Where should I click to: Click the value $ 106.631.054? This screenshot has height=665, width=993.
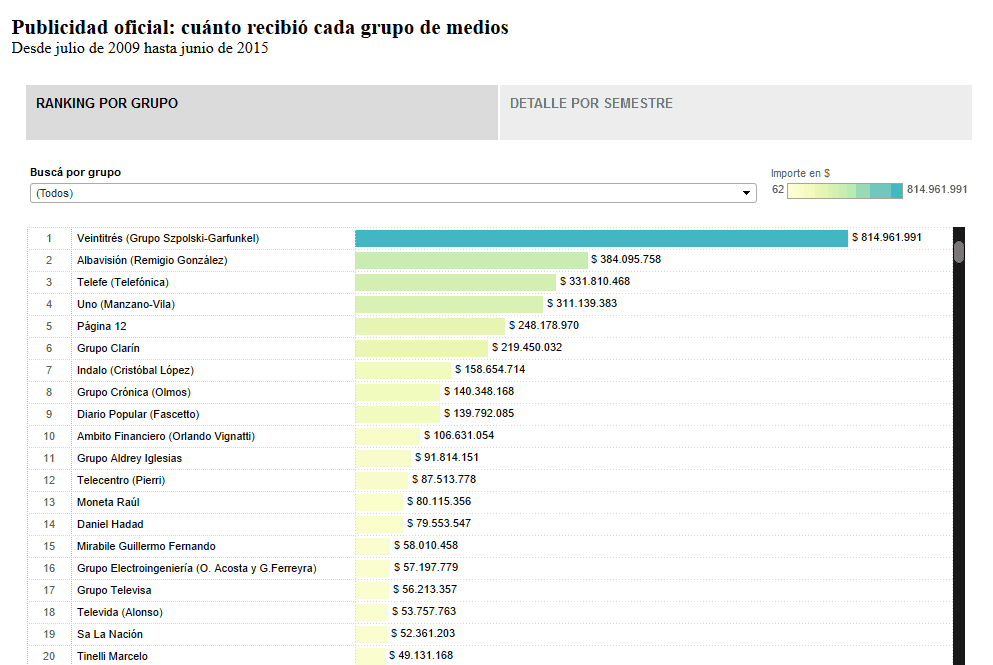[x=459, y=436]
